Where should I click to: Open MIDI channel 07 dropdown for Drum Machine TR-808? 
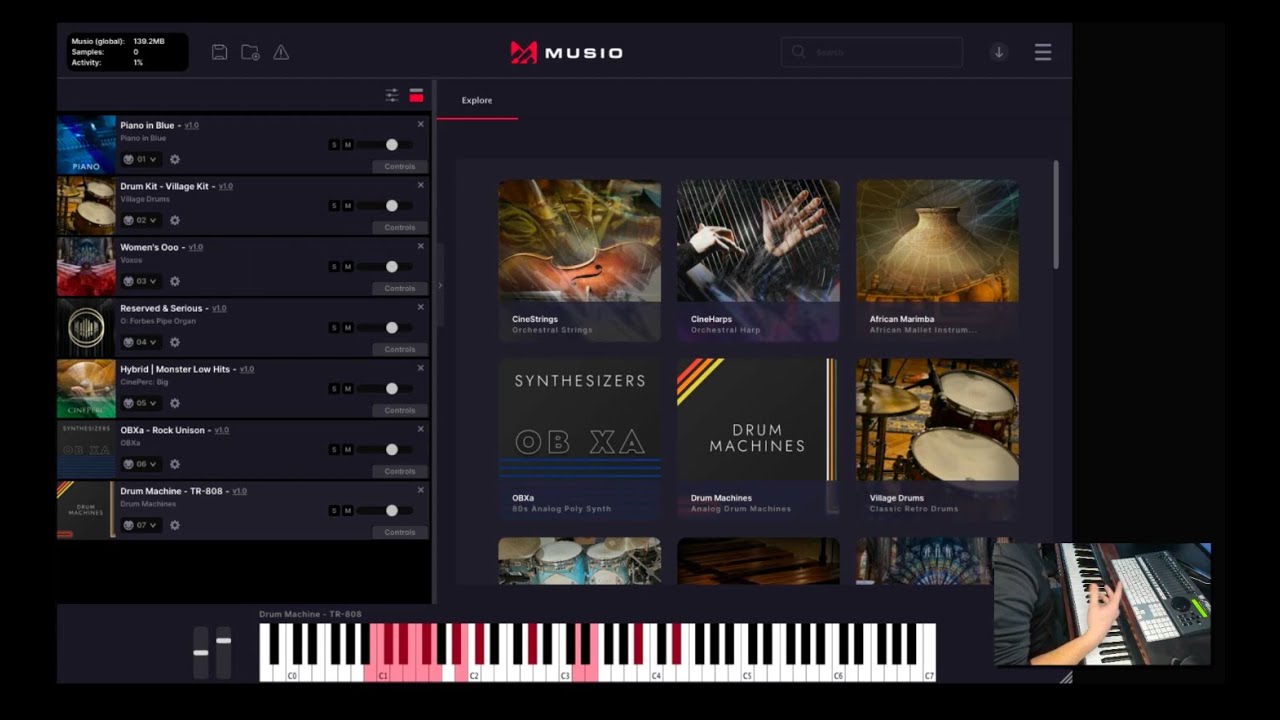click(141, 525)
